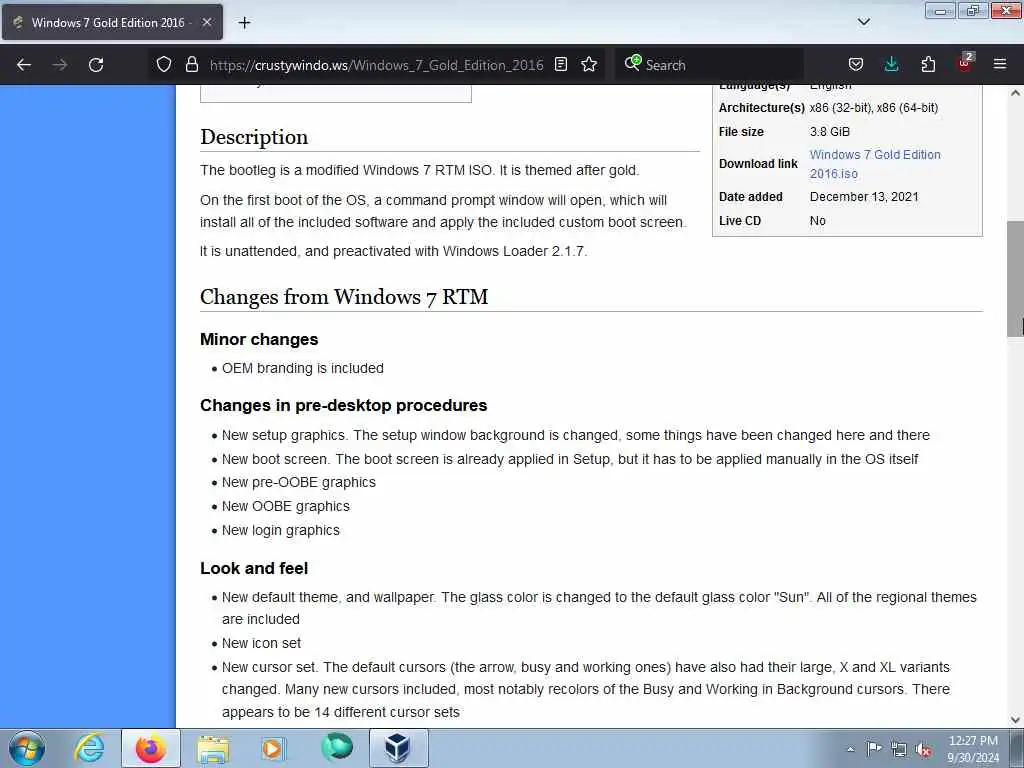Click the 'Architecture(s)' infobox label

pos(761,108)
